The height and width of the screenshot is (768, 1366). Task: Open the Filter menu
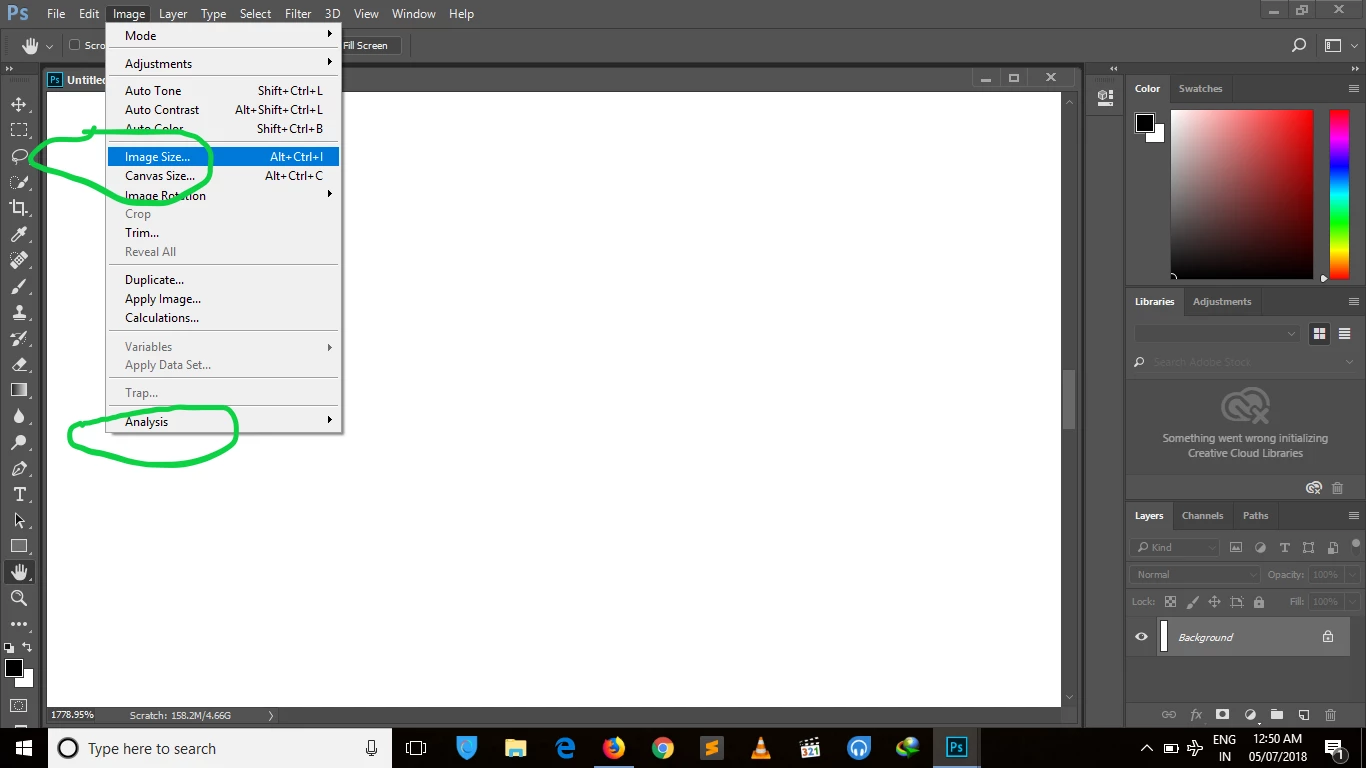coord(298,14)
